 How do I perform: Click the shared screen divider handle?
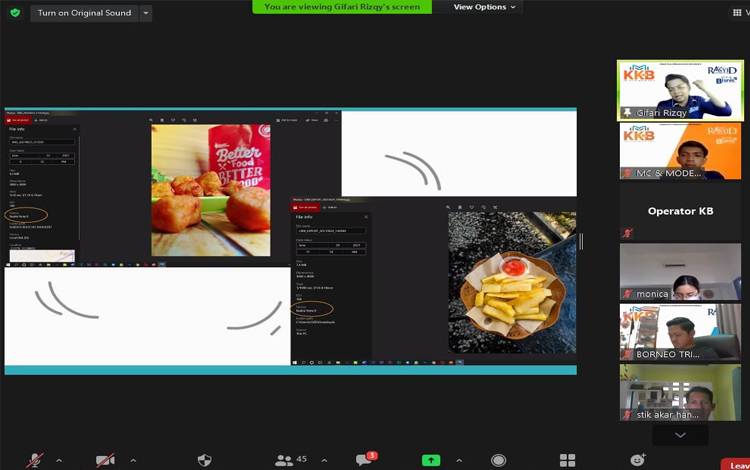pos(581,241)
